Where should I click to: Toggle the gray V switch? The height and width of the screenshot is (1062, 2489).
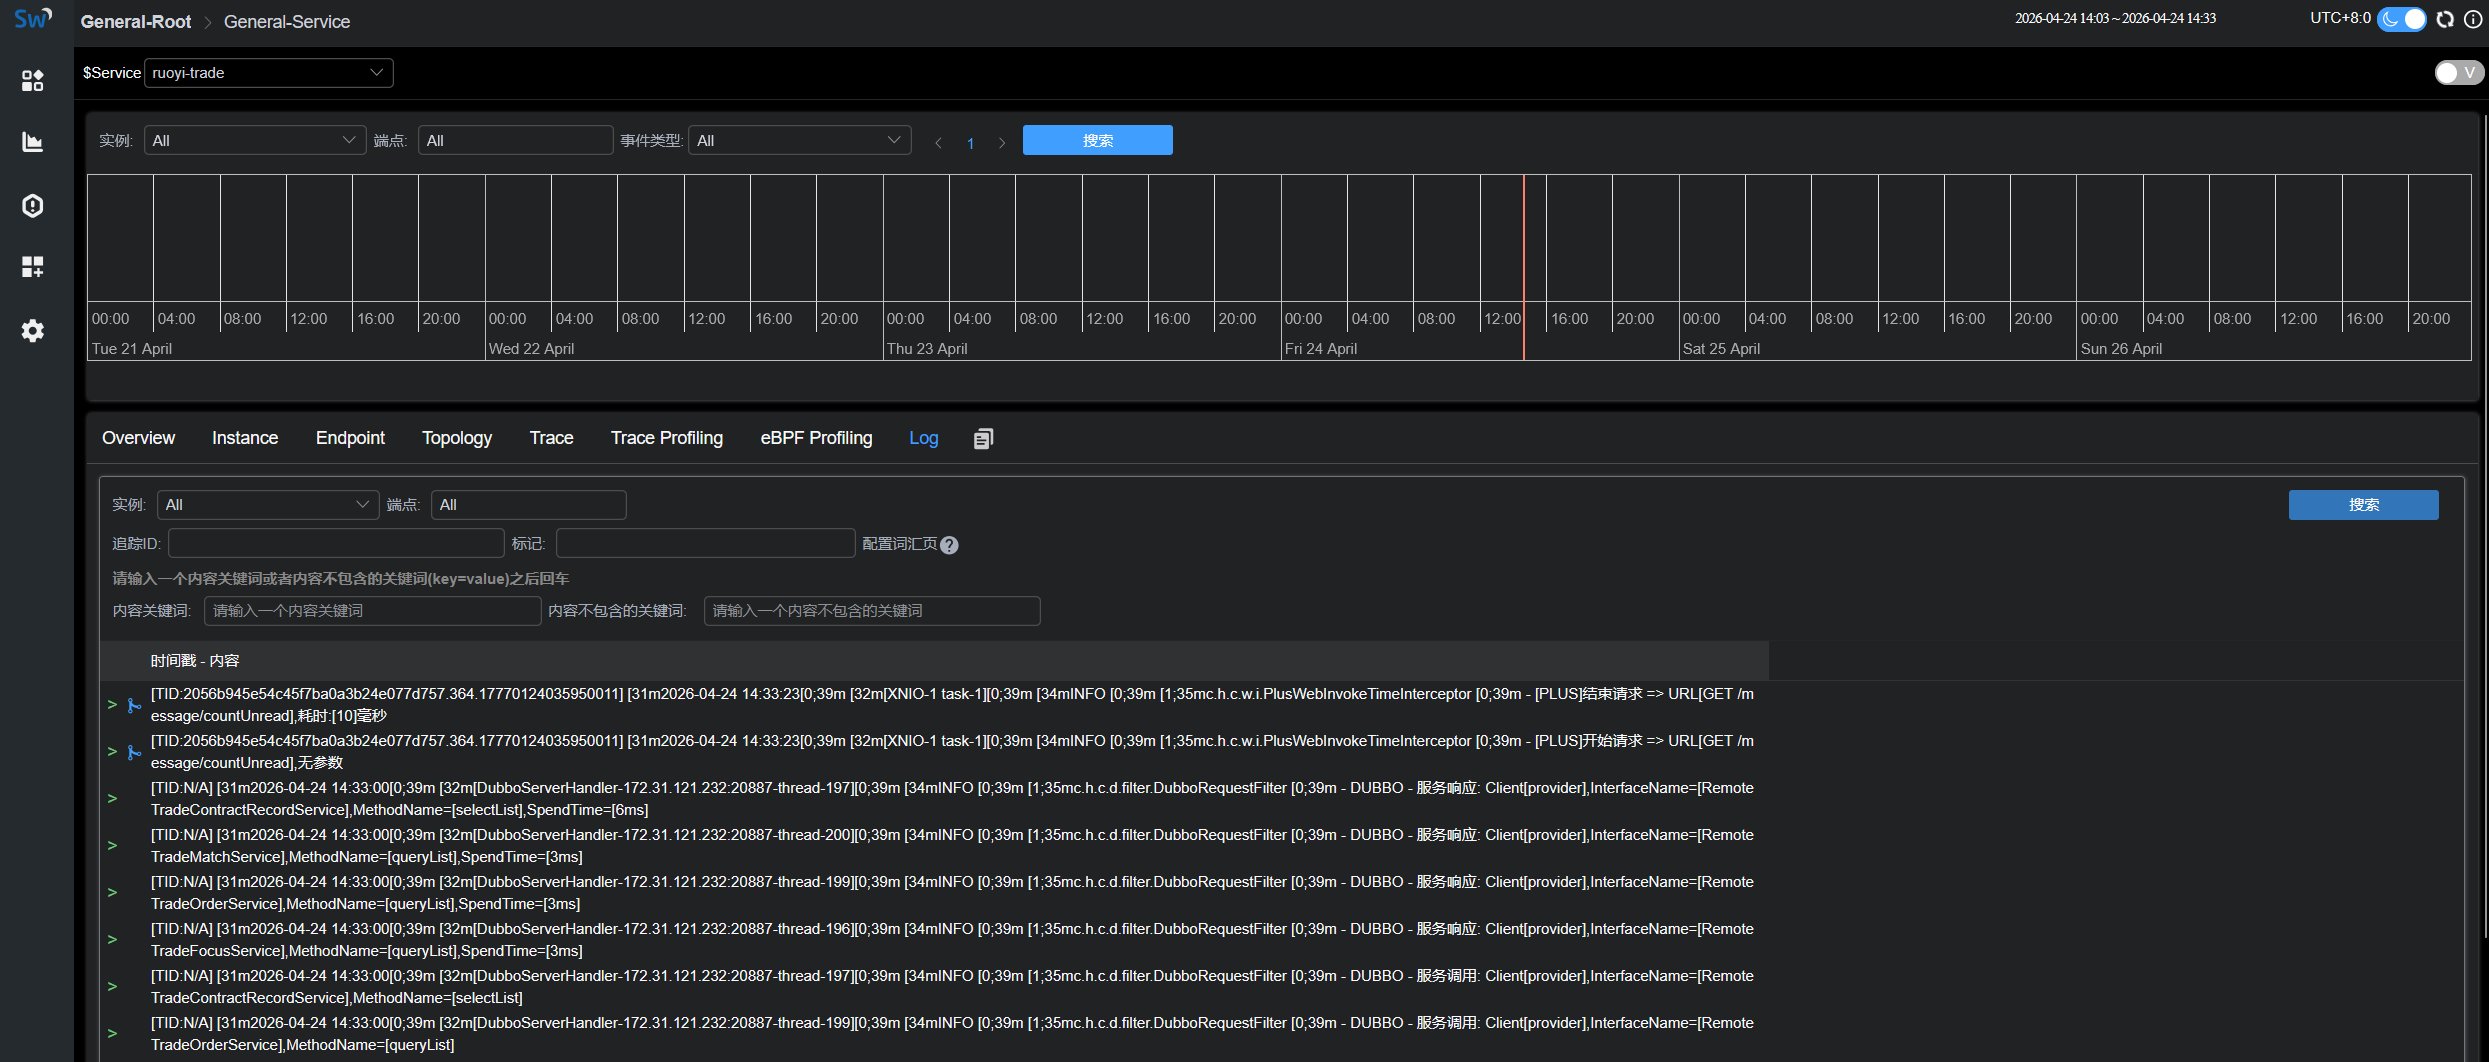pyautogui.click(x=2458, y=73)
